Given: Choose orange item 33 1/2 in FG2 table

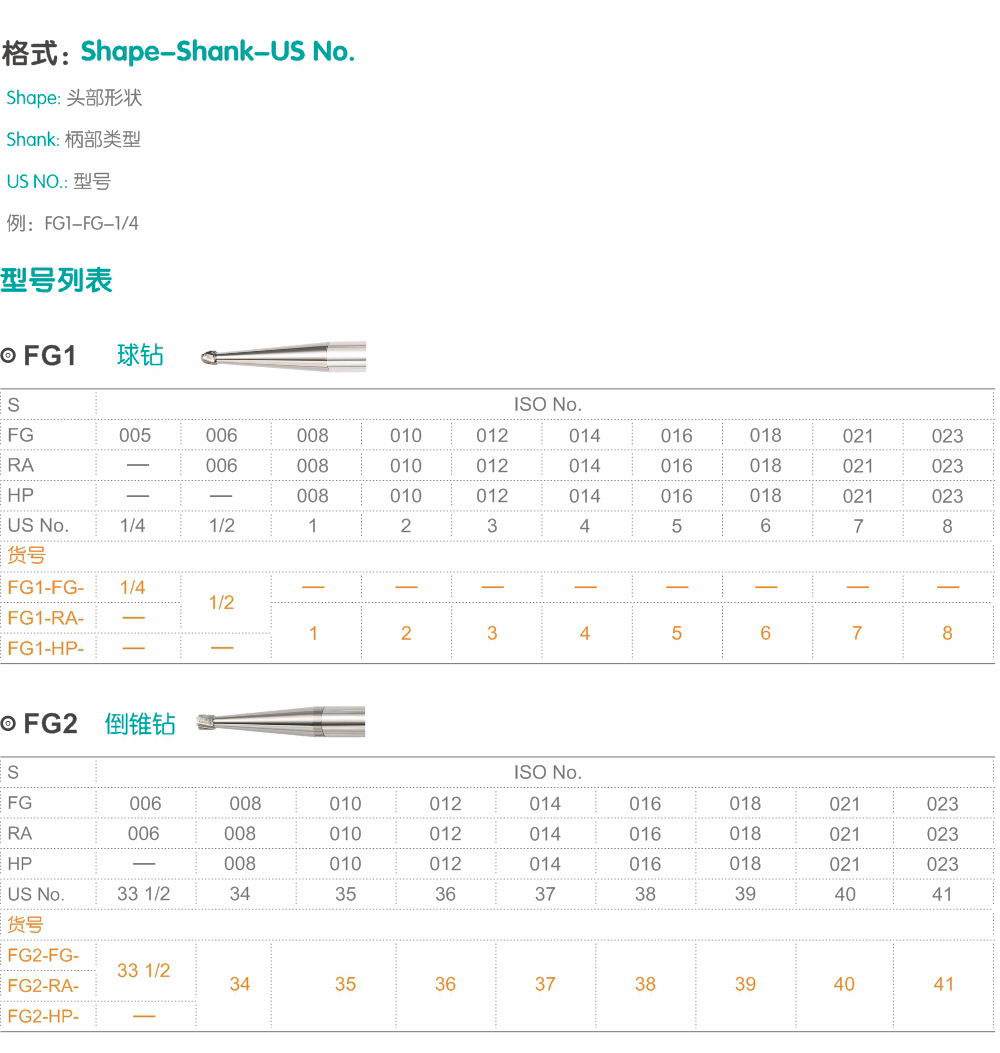Looking at the screenshot, I should click(x=144, y=970).
